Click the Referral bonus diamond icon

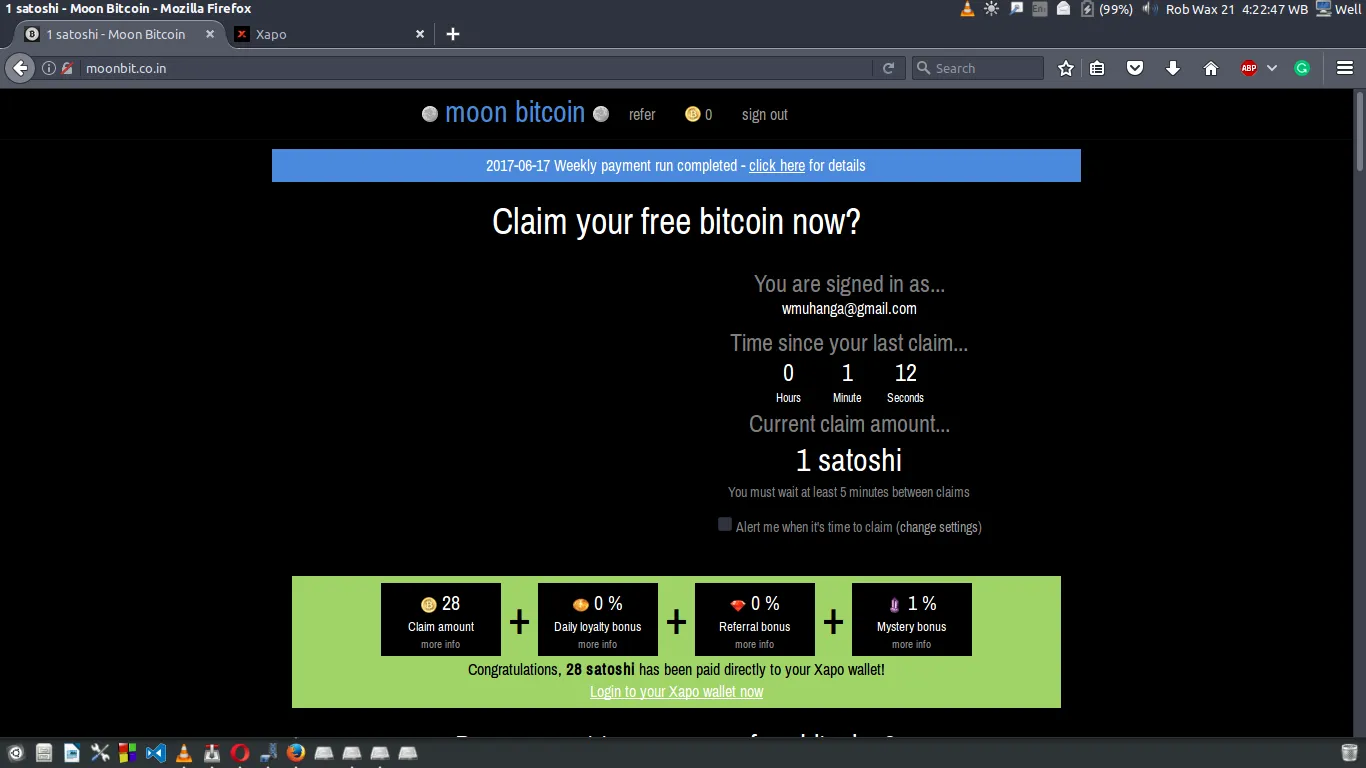[x=738, y=604]
